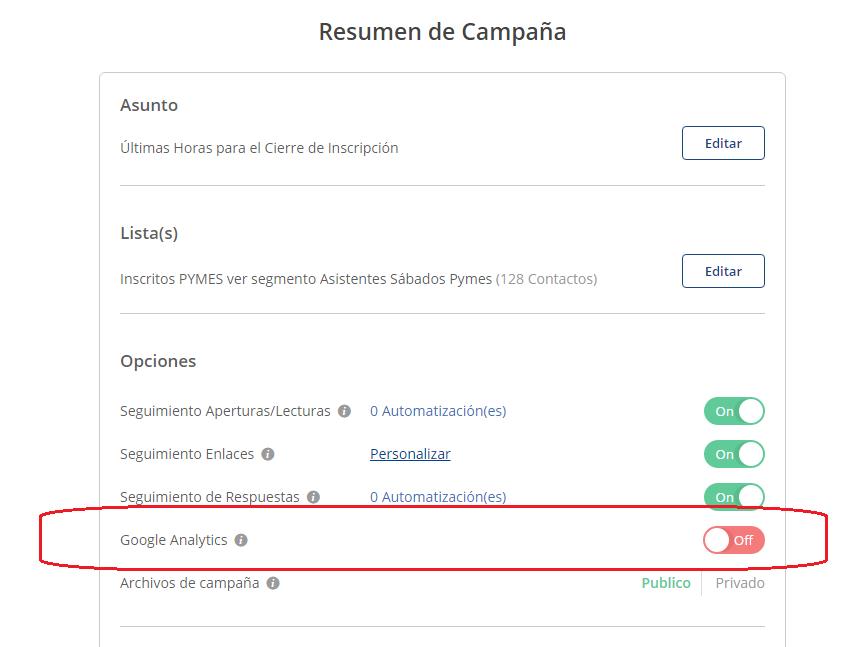
Task: Toggle Seguimiento Aperturas/Lecturas switch off
Action: click(x=734, y=411)
